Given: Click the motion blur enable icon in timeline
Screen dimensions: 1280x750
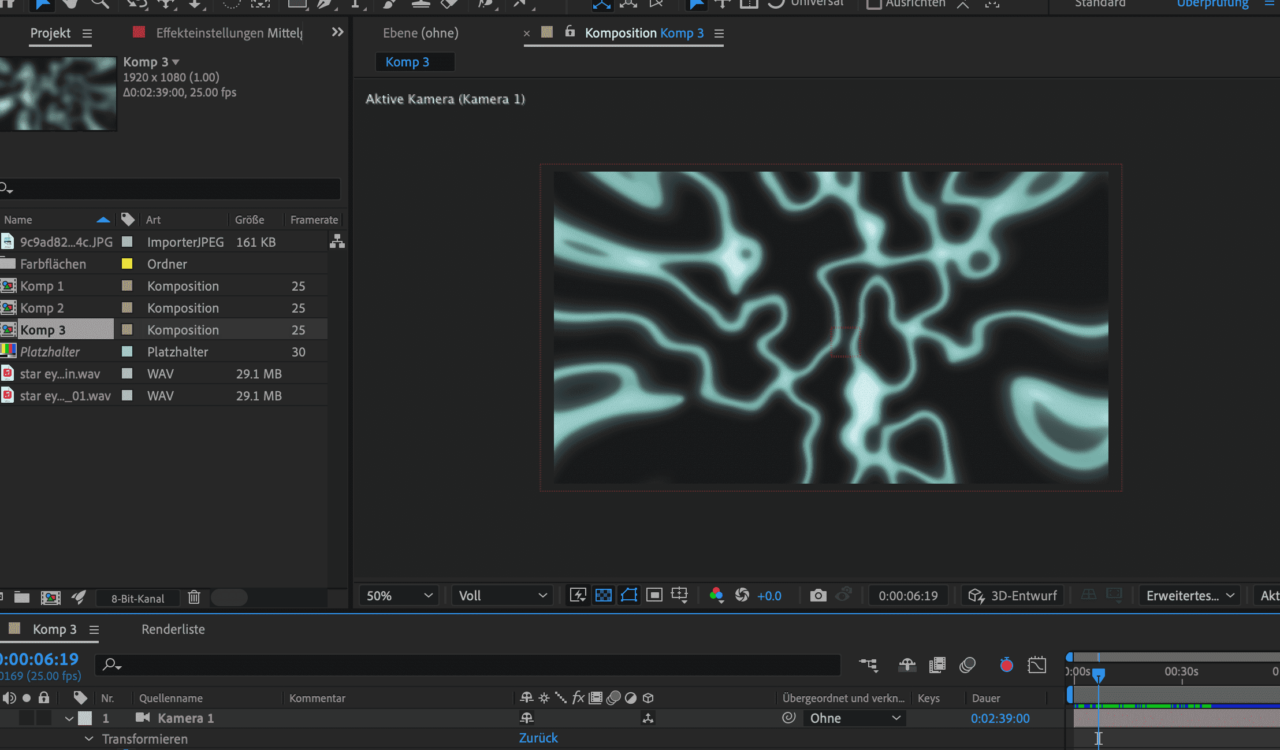Looking at the screenshot, I should (x=967, y=665).
